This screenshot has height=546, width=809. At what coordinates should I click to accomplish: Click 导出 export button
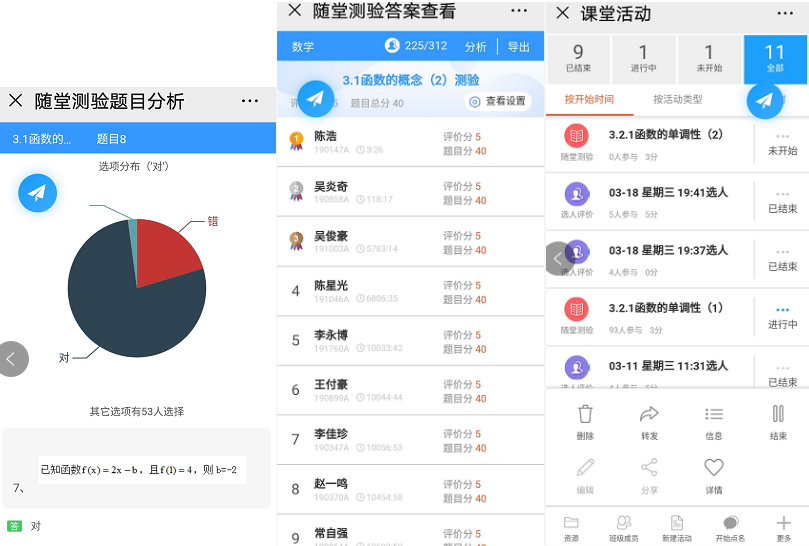coord(518,47)
